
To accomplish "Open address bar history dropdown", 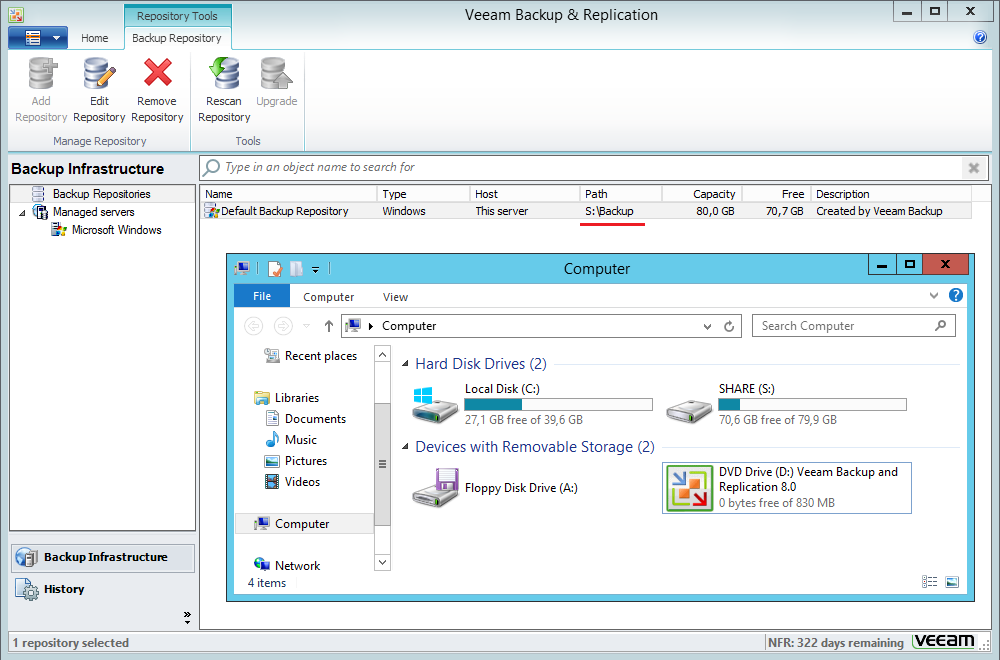I will coord(707,326).
